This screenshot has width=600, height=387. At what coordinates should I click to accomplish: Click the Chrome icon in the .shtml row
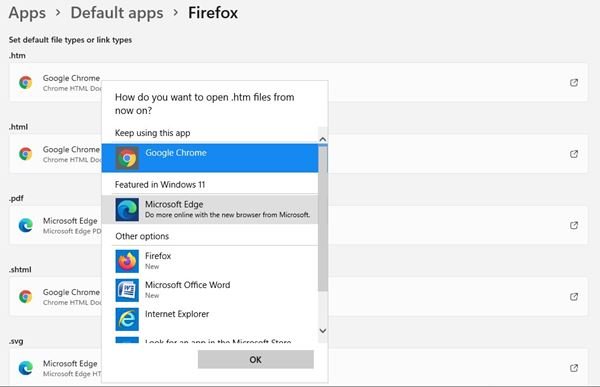[x=26, y=297]
